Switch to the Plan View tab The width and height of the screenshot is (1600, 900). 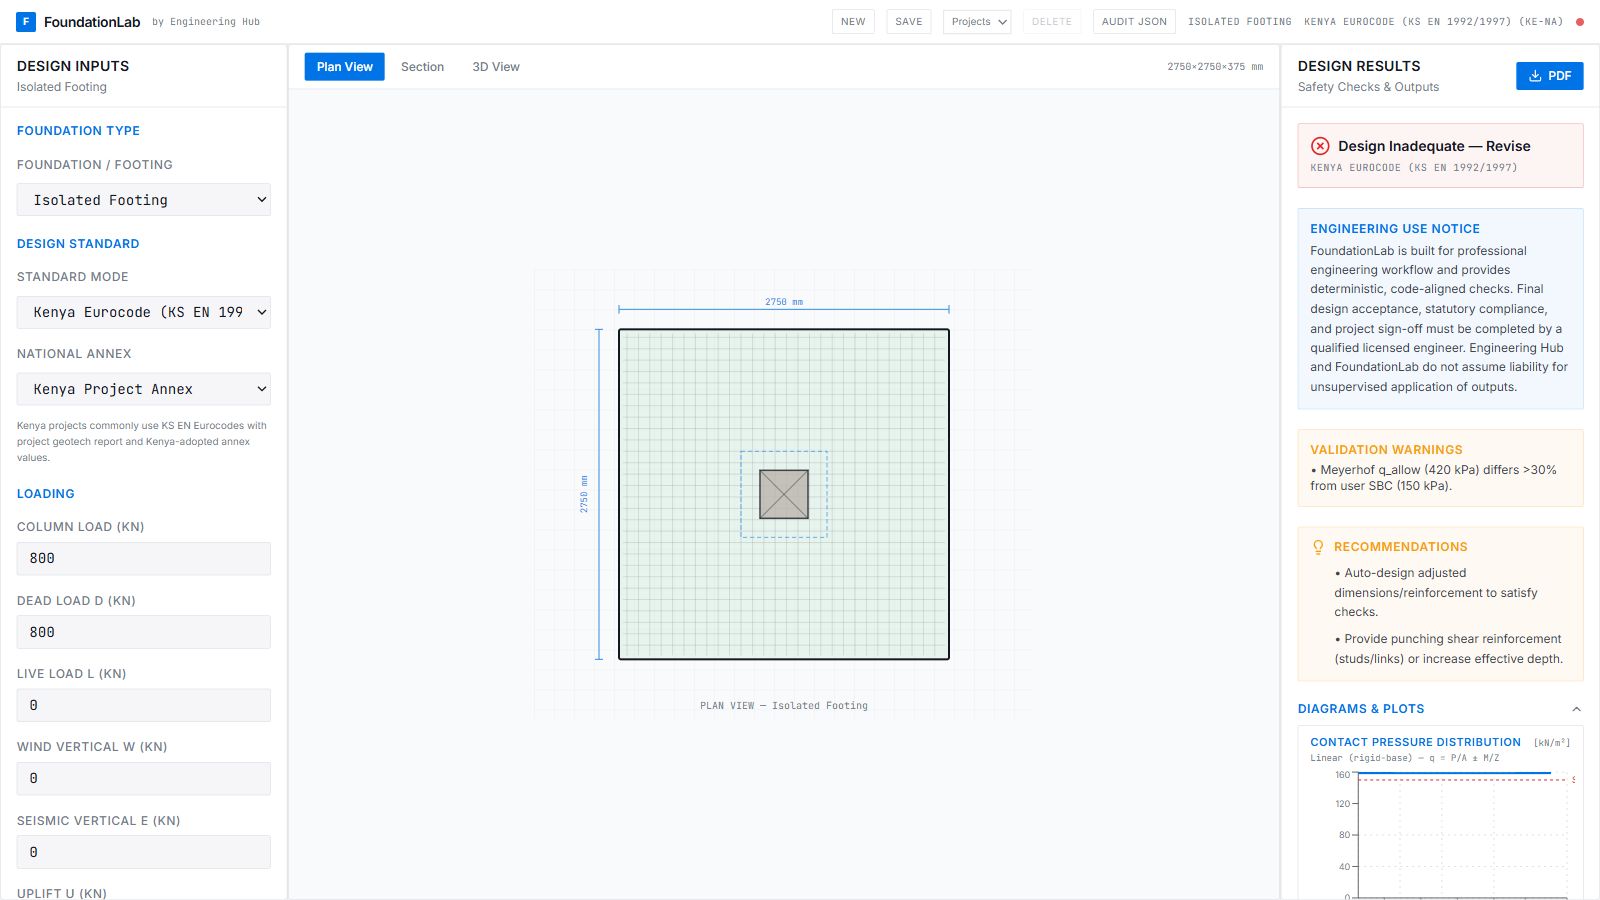[x=344, y=67]
